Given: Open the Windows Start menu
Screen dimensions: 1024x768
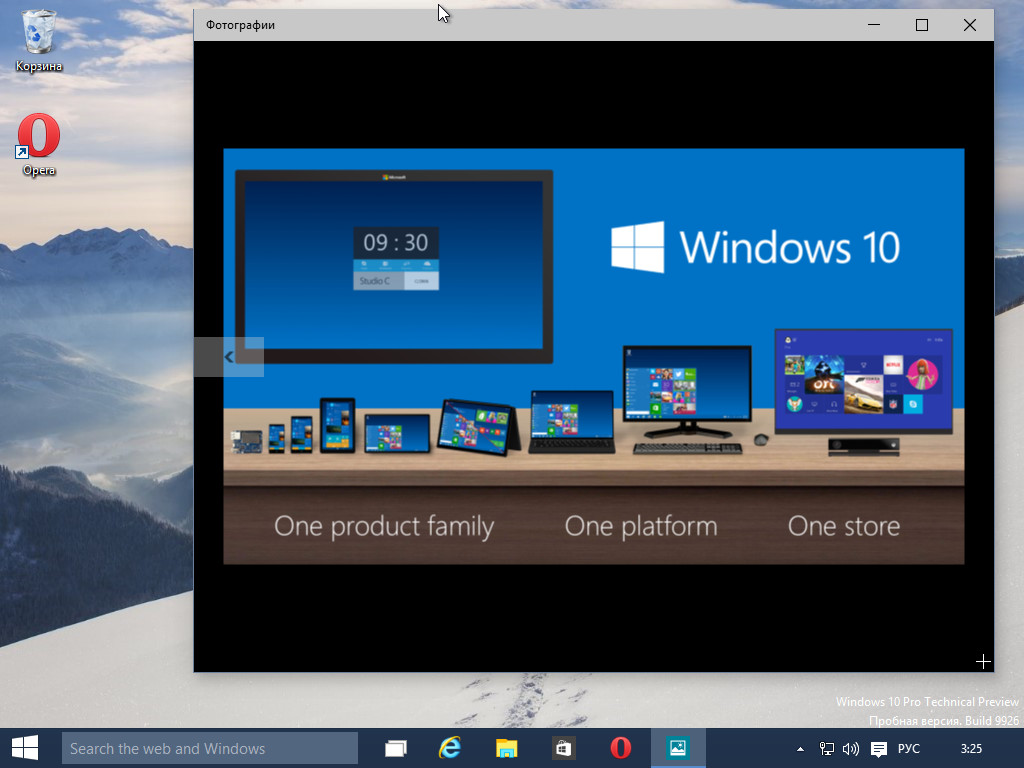Looking at the screenshot, I should 25,748.
